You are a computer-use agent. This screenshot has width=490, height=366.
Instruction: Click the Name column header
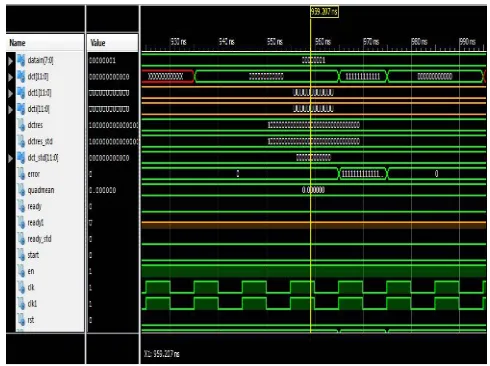pyautogui.click(x=45, y=43)
